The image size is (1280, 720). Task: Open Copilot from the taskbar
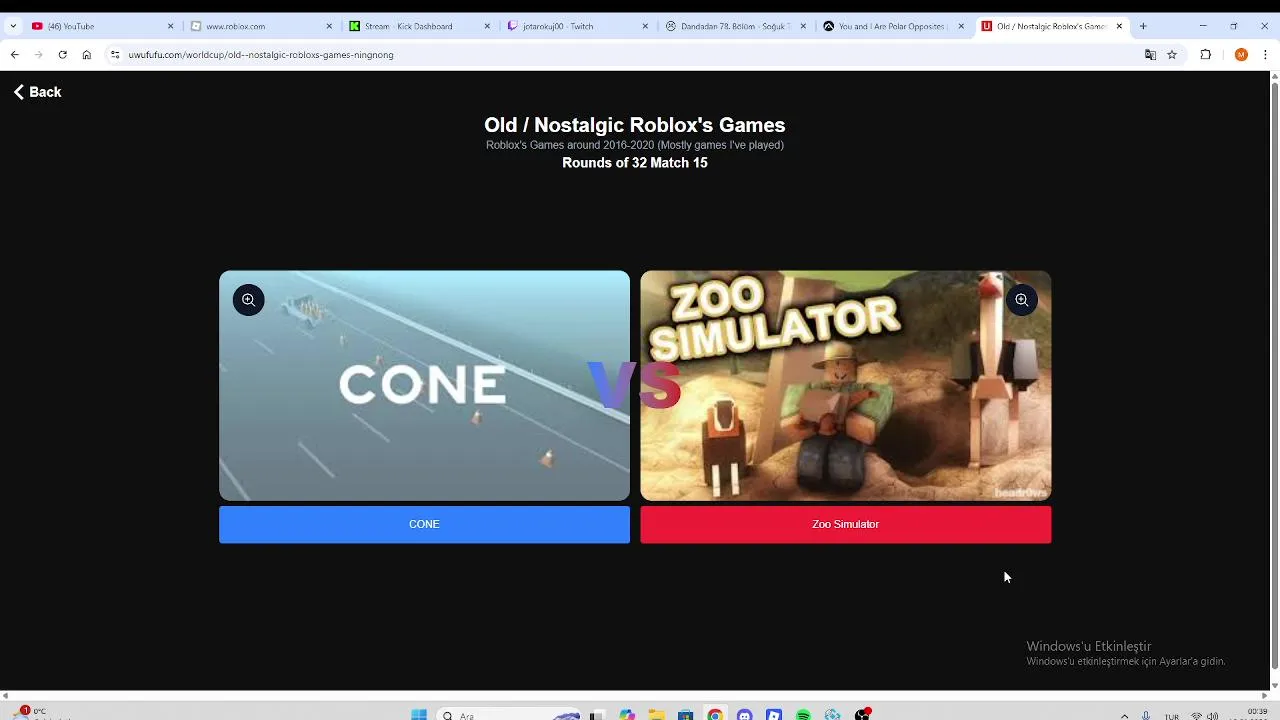point(627,714)
